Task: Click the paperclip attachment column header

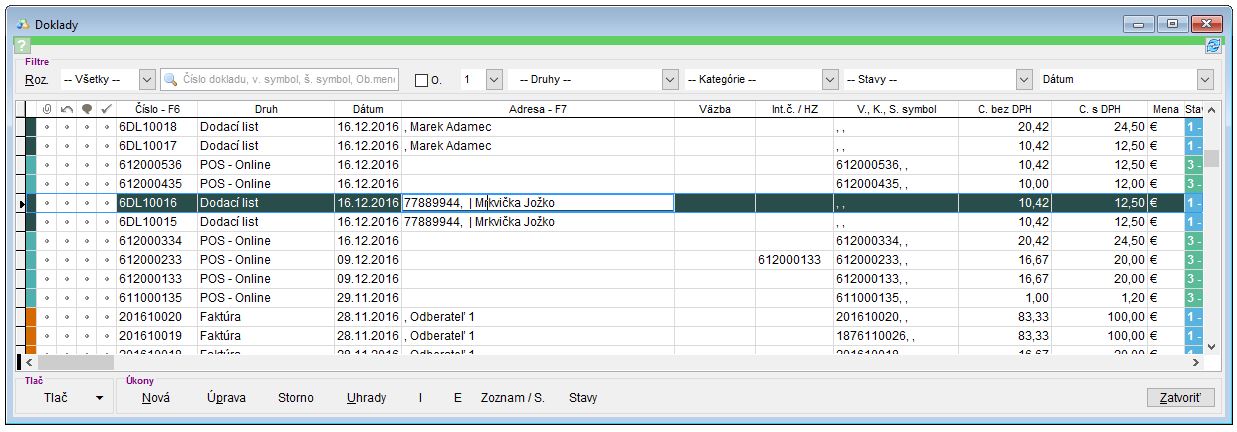Action: point(46,109)
